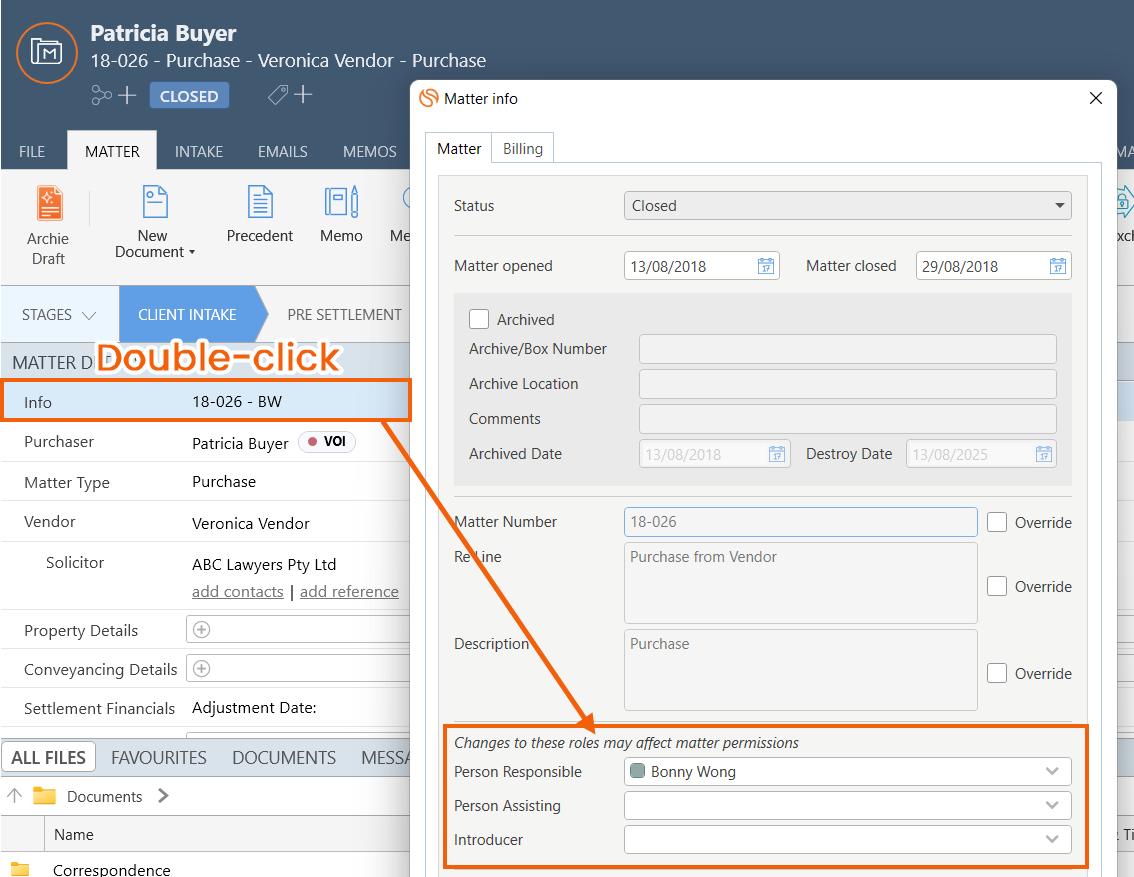Click the Matter info dialog logo icon
The width and height of the screenshot is (1134, 877).
click(429, 98)
